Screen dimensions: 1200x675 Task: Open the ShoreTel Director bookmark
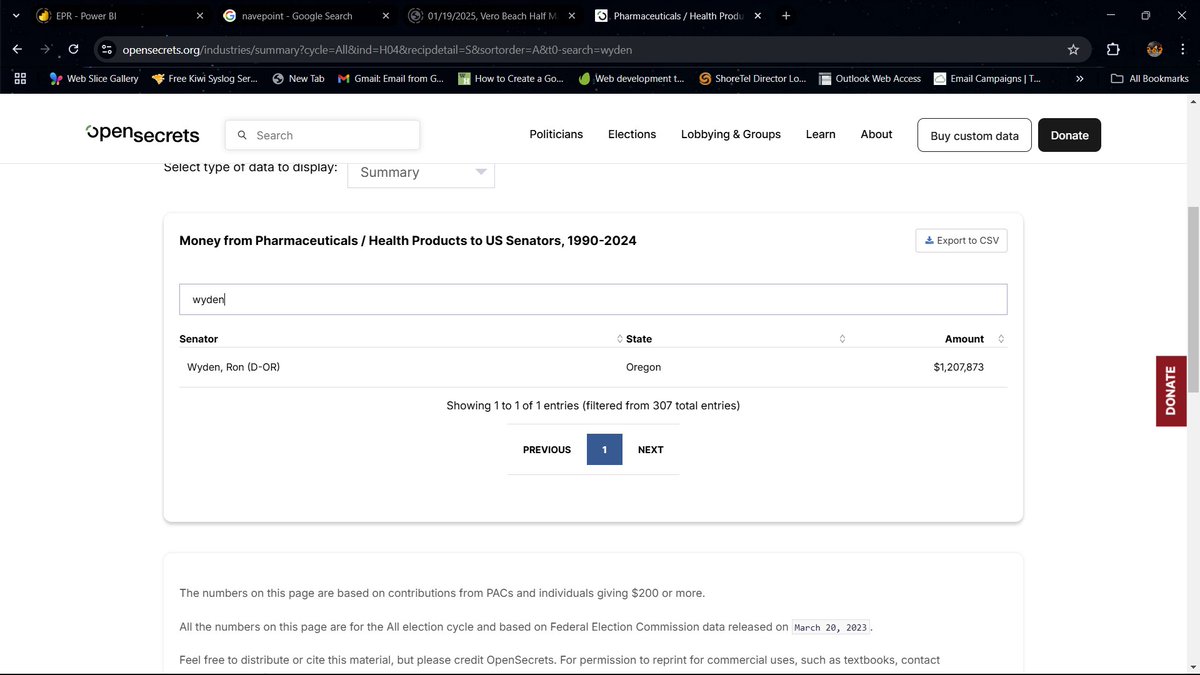tap(752, 78)
